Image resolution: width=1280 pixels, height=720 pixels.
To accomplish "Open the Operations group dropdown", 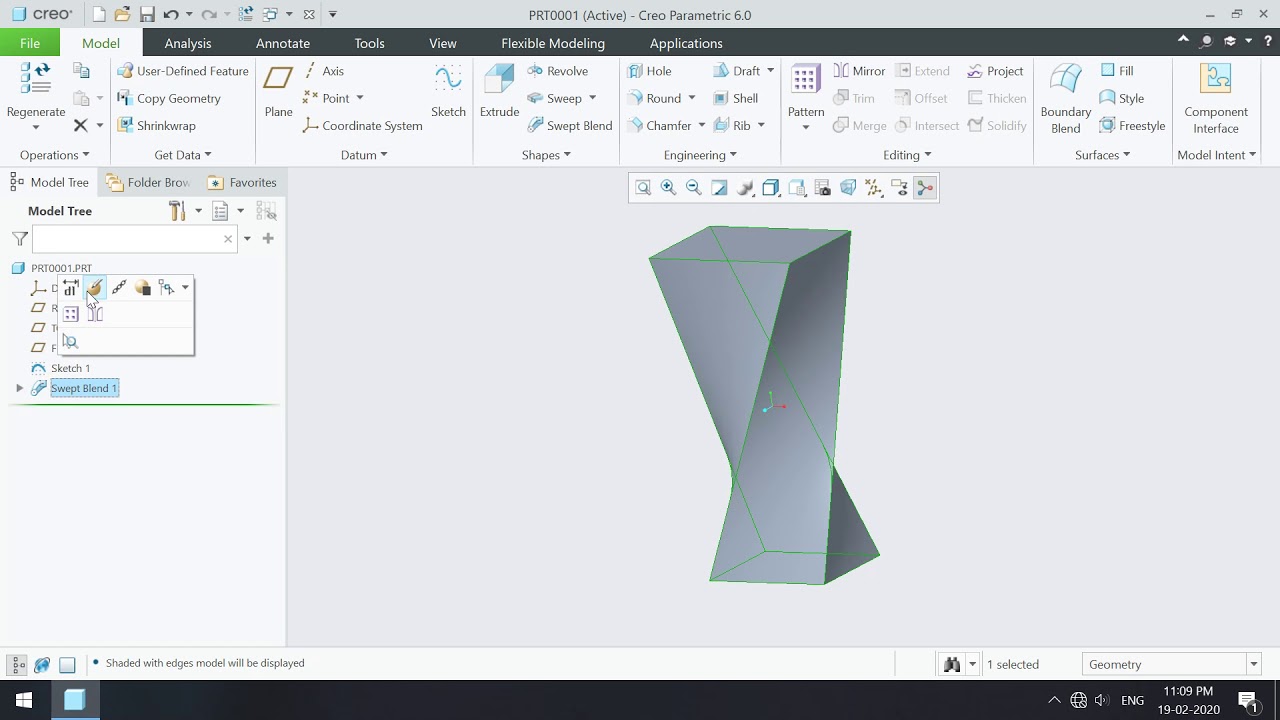I will pyautogui.click(x=54, y=155).
